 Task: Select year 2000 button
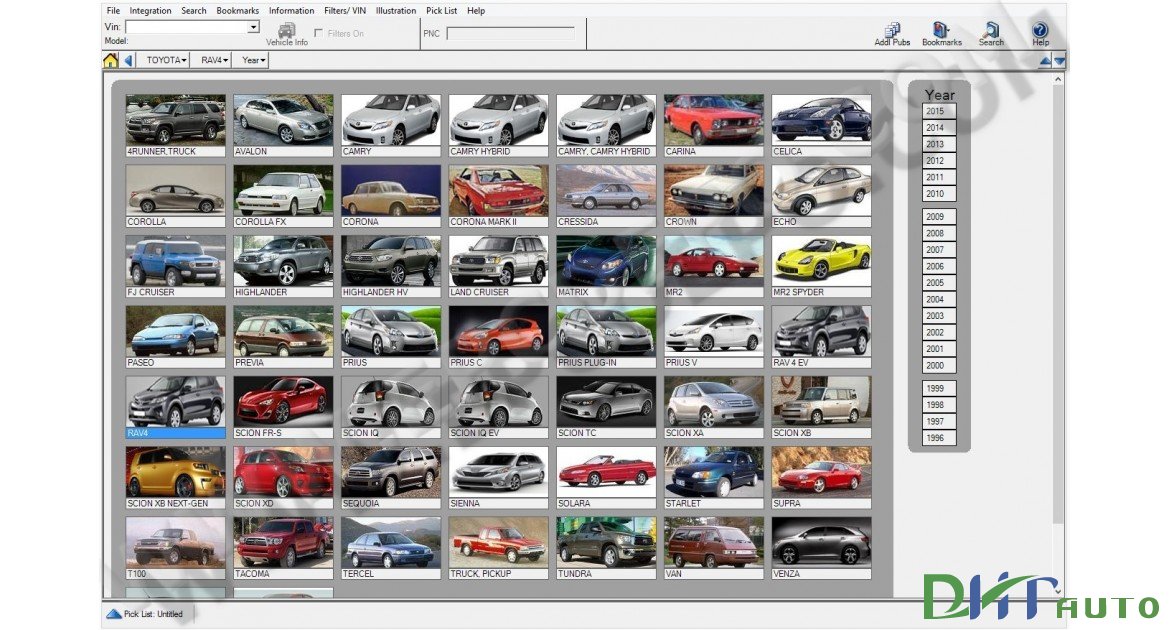939,366
